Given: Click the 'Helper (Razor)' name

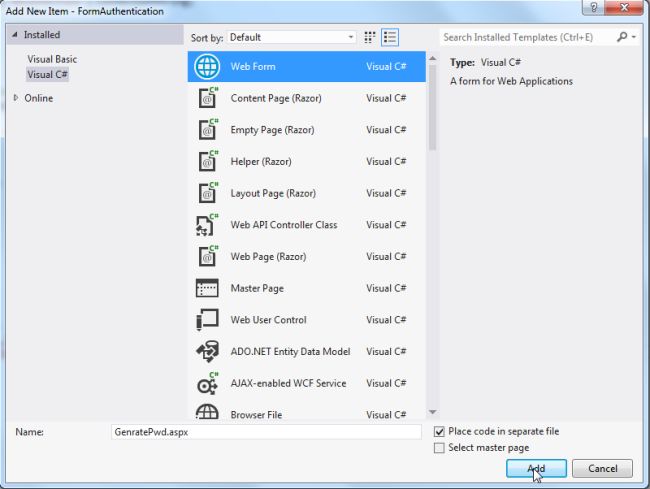Looking at the screenshot, I should click(x=261, y=162).
